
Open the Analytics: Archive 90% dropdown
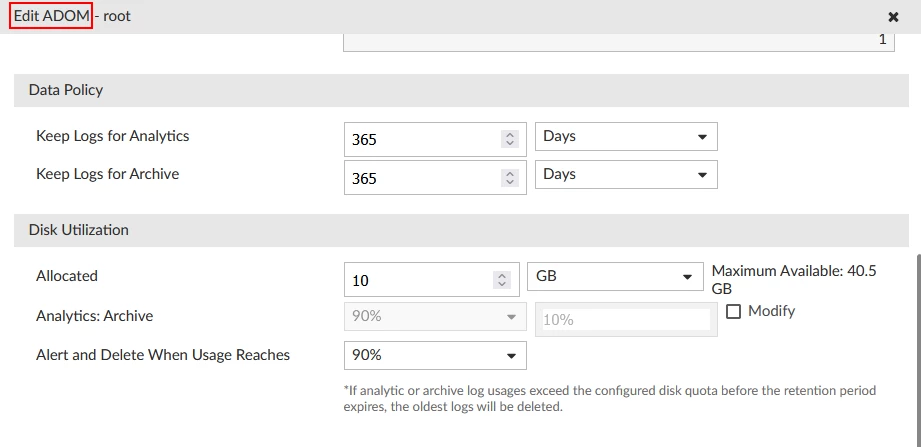click(435, 317)
